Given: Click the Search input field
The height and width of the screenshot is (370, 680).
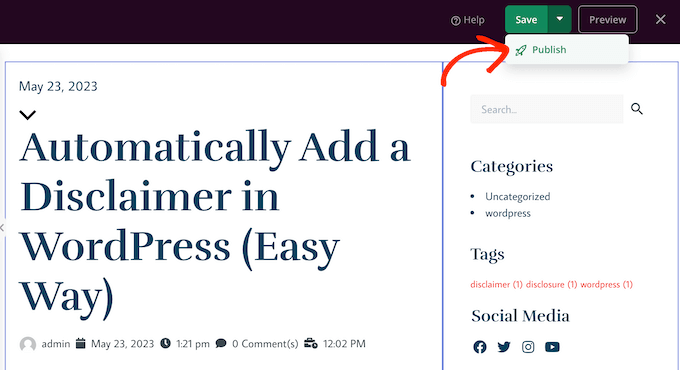Looking at the screenshot, I should pos(547,109).
